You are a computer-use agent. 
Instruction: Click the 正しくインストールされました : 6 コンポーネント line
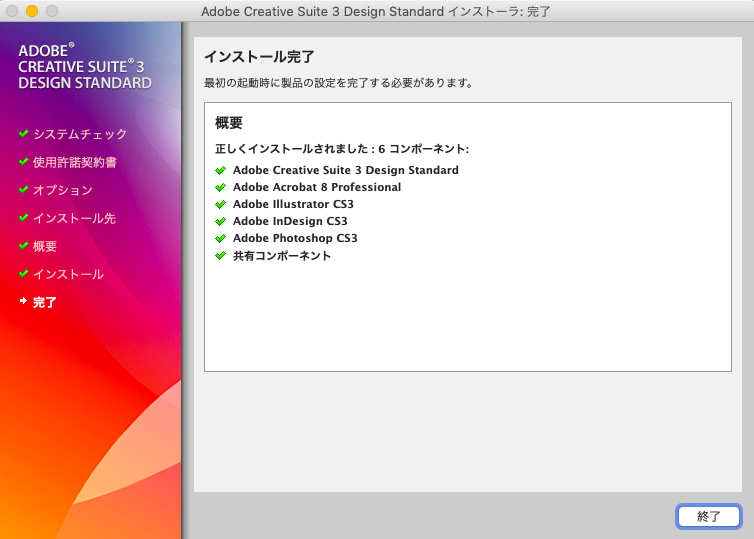tap(342, 149)
